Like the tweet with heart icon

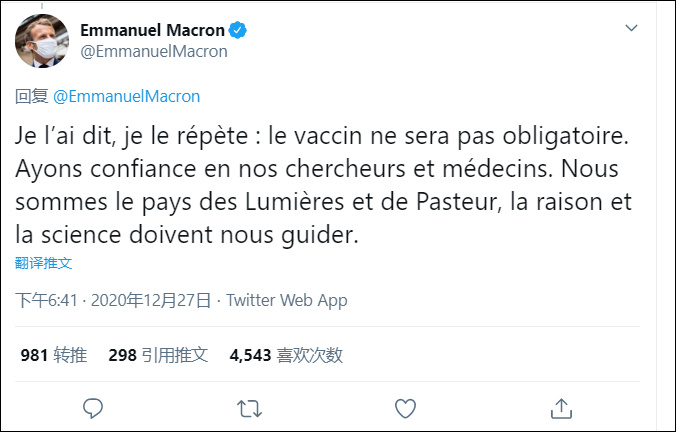pos(405,408)
